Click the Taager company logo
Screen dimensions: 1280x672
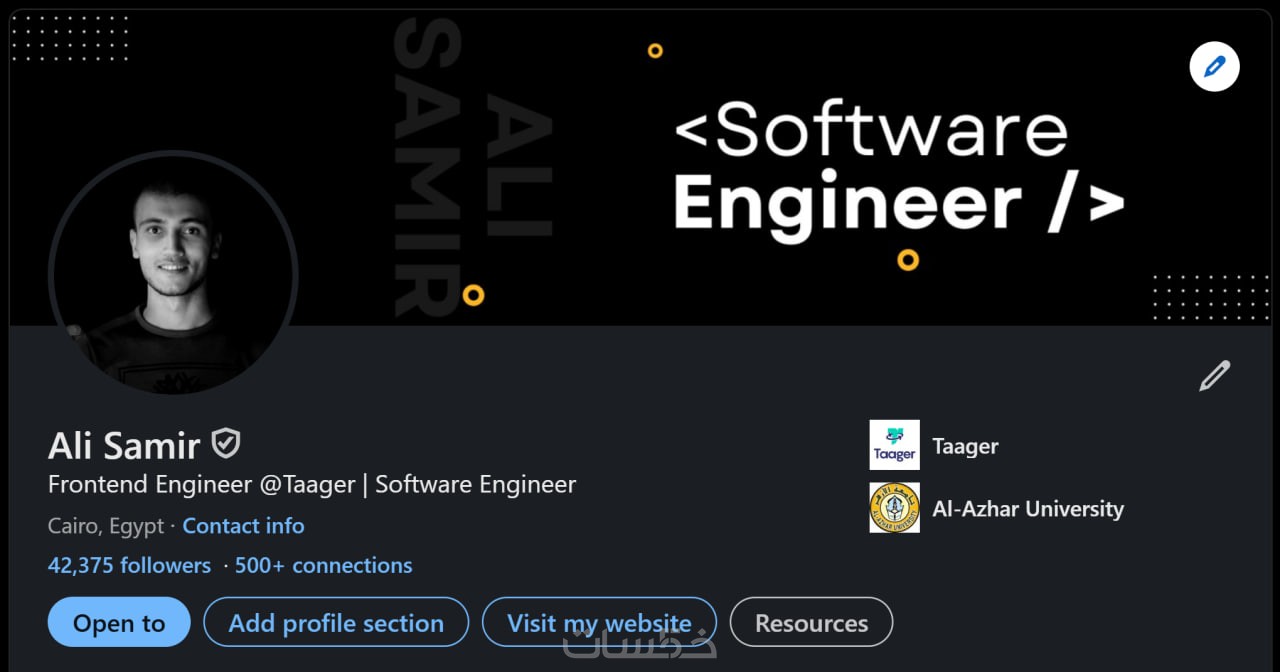tap(894, 446)
